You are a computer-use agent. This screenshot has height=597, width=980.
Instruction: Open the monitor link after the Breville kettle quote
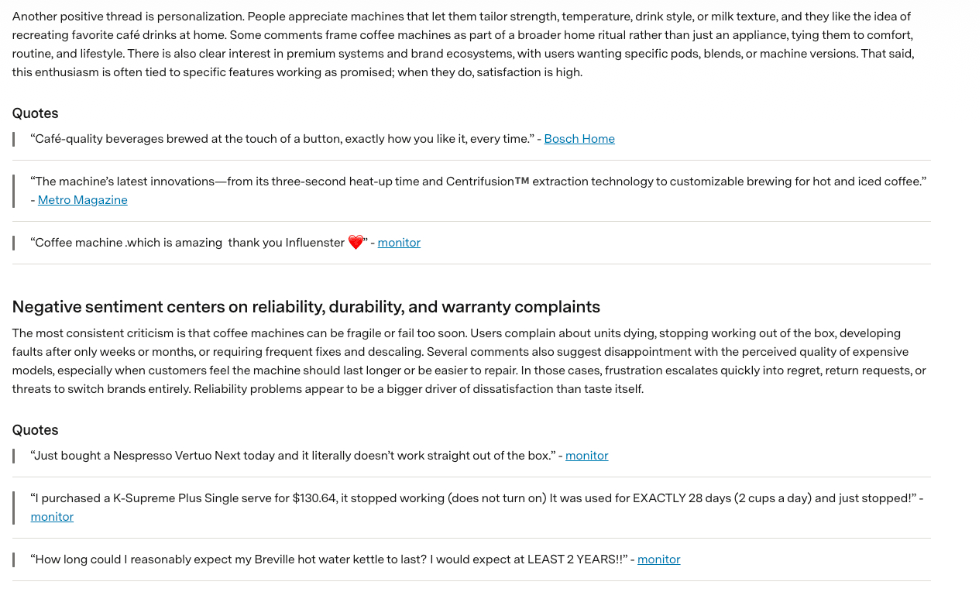[x=659, y=559]
